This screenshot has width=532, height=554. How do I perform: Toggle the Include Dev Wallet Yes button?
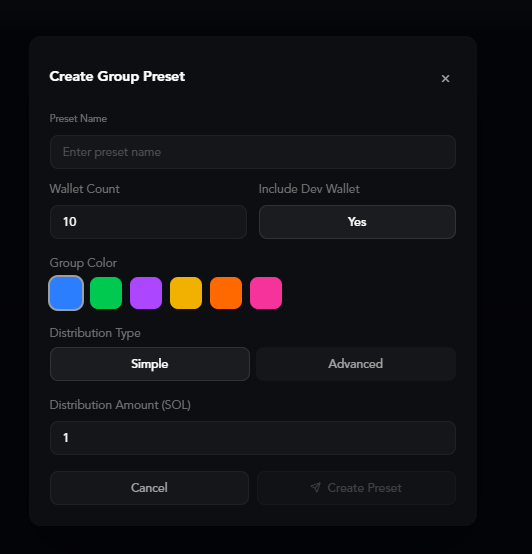click(357, 222)
